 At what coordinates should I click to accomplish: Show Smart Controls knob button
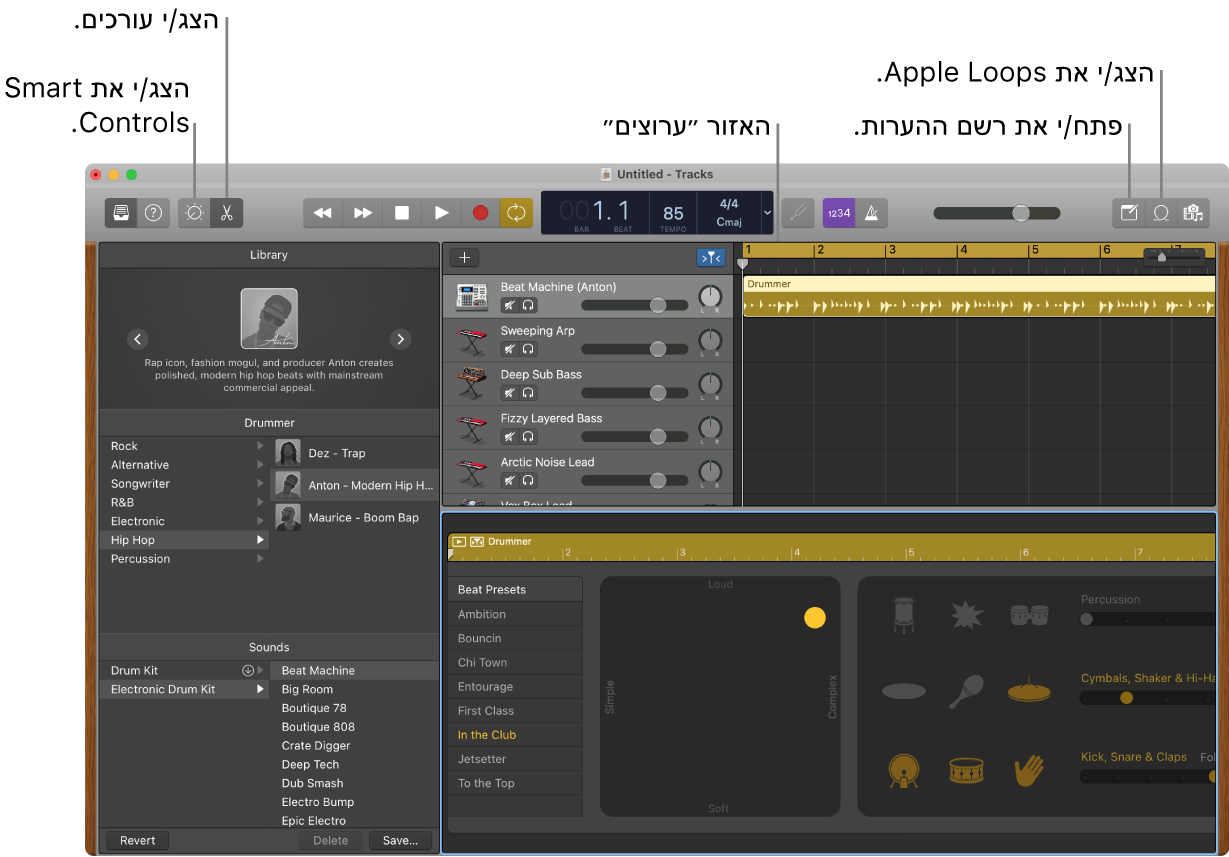pos(195,213)
